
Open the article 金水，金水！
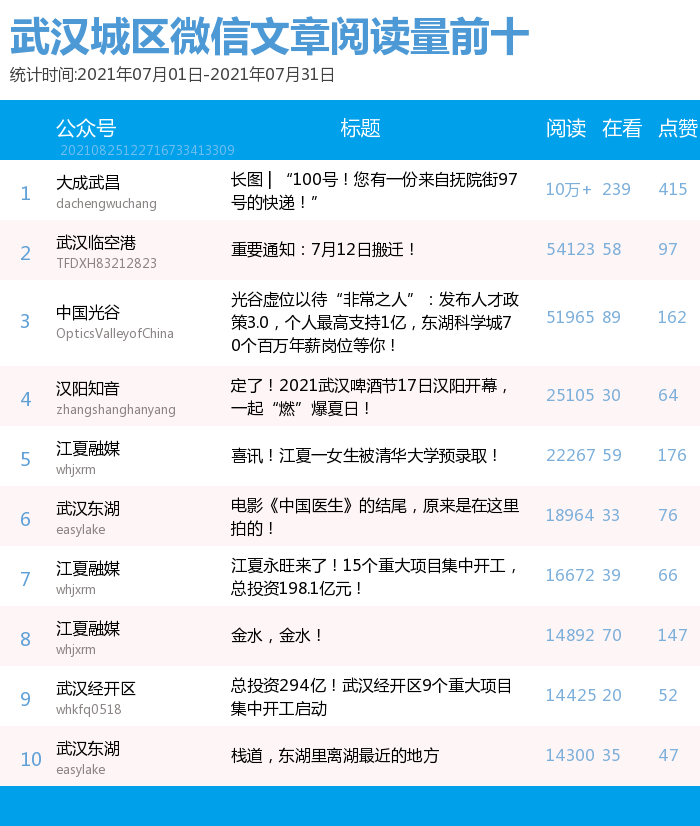(x=278, y=635)
